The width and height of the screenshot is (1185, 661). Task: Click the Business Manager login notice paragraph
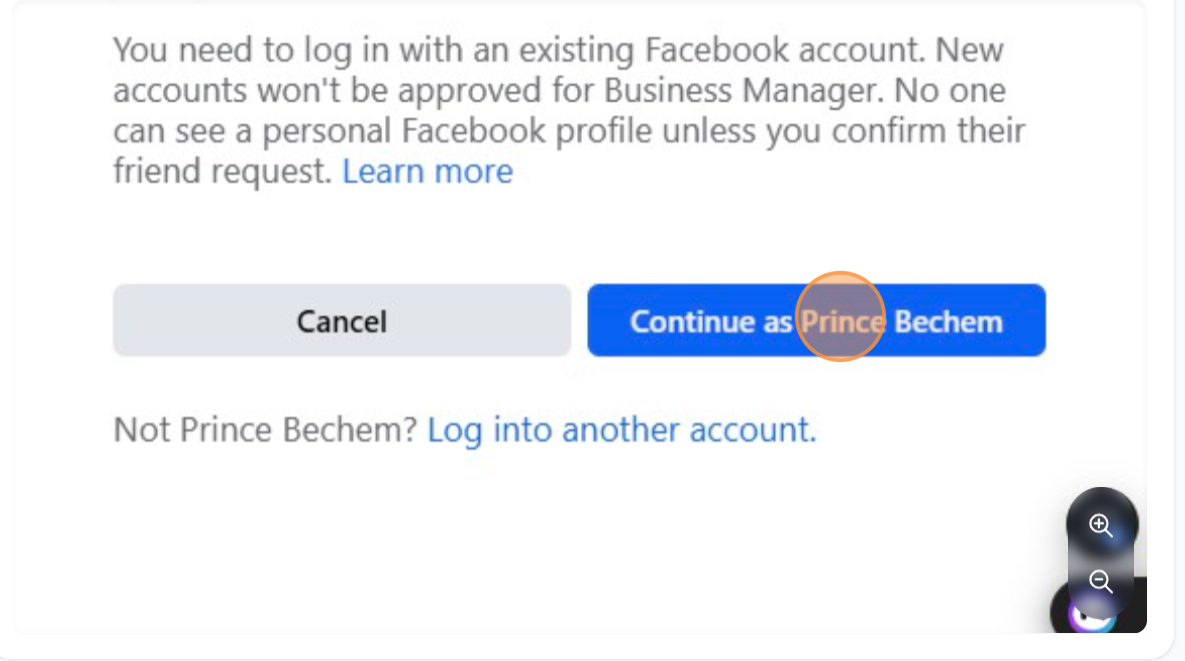[x=560, y=110]
